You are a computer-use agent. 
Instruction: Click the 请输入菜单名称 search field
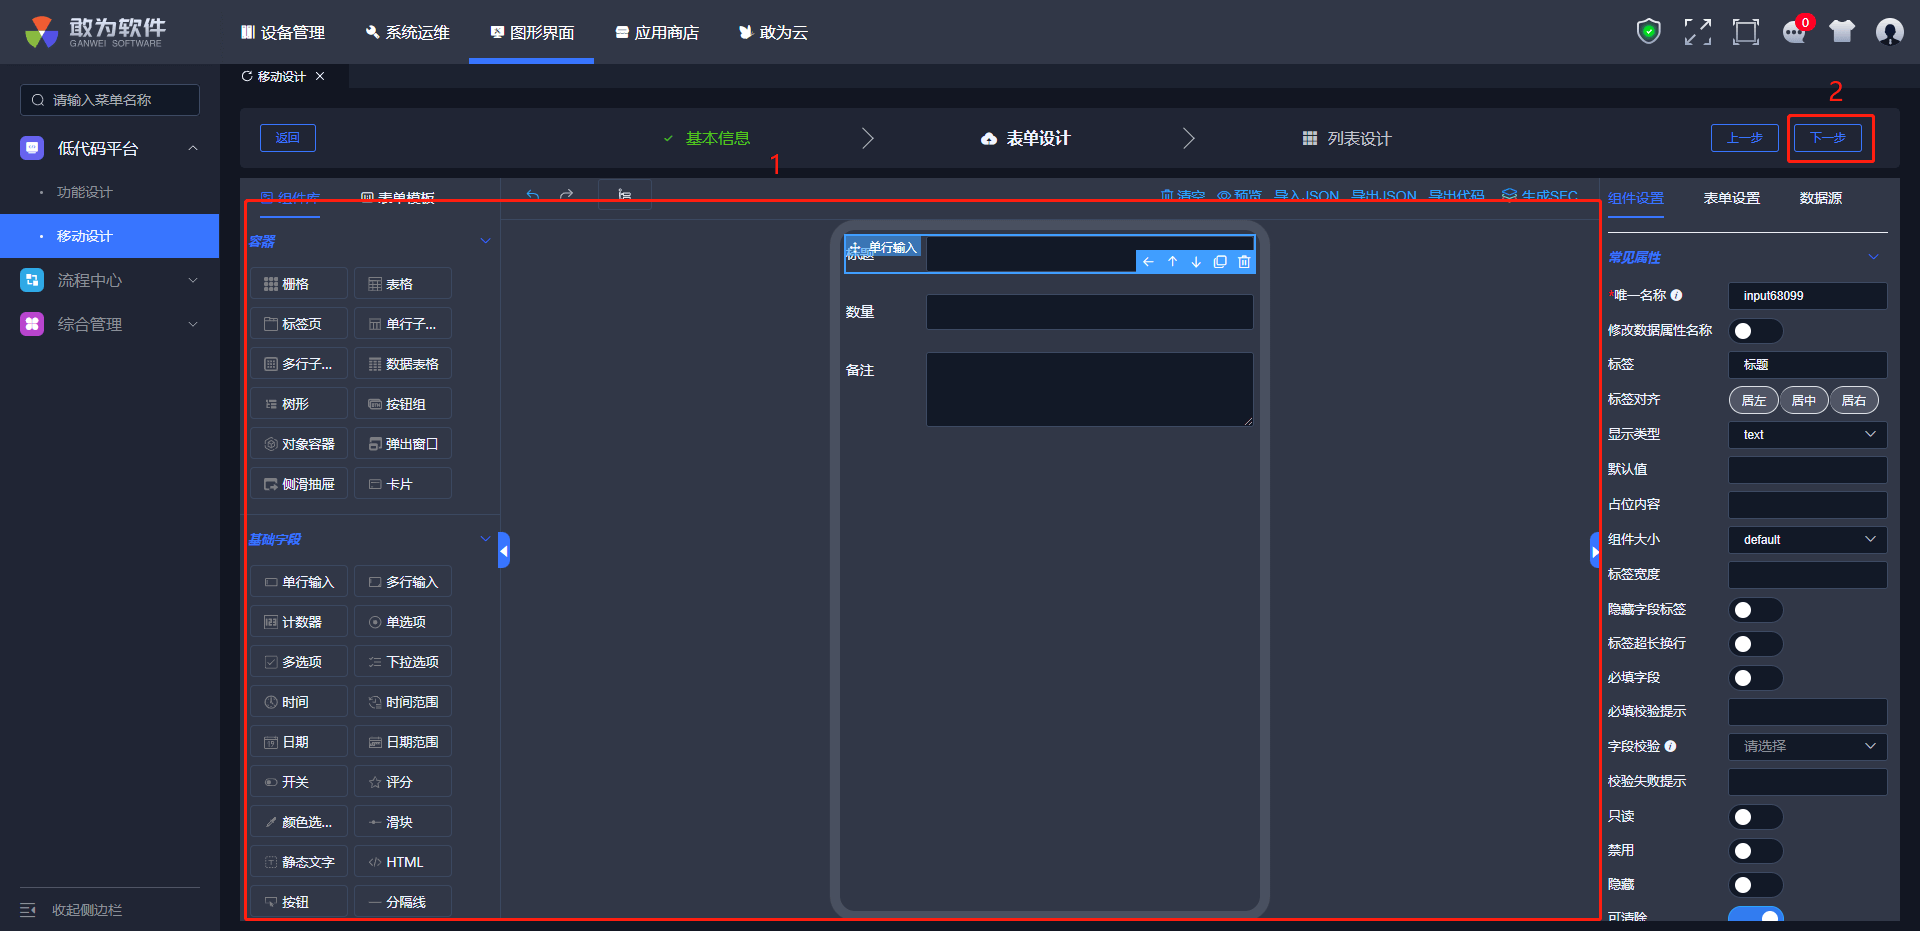tap(110, 100)
